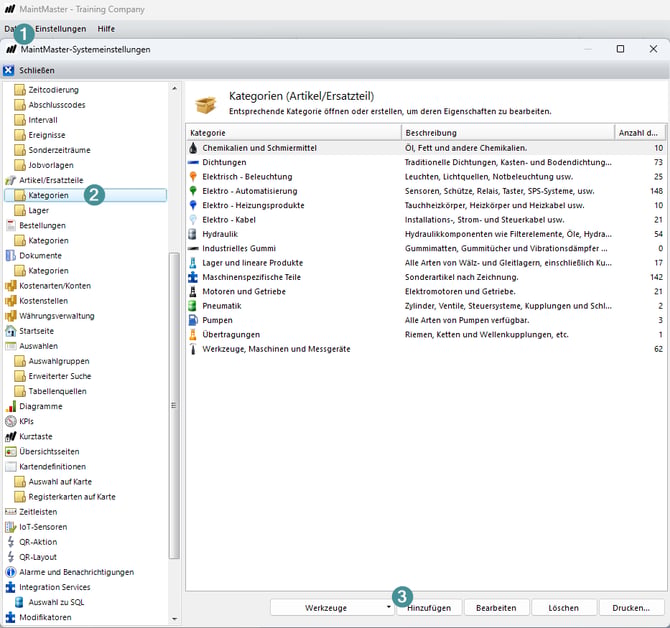Click the KPIs gauge icon

(x=11, y=421)
